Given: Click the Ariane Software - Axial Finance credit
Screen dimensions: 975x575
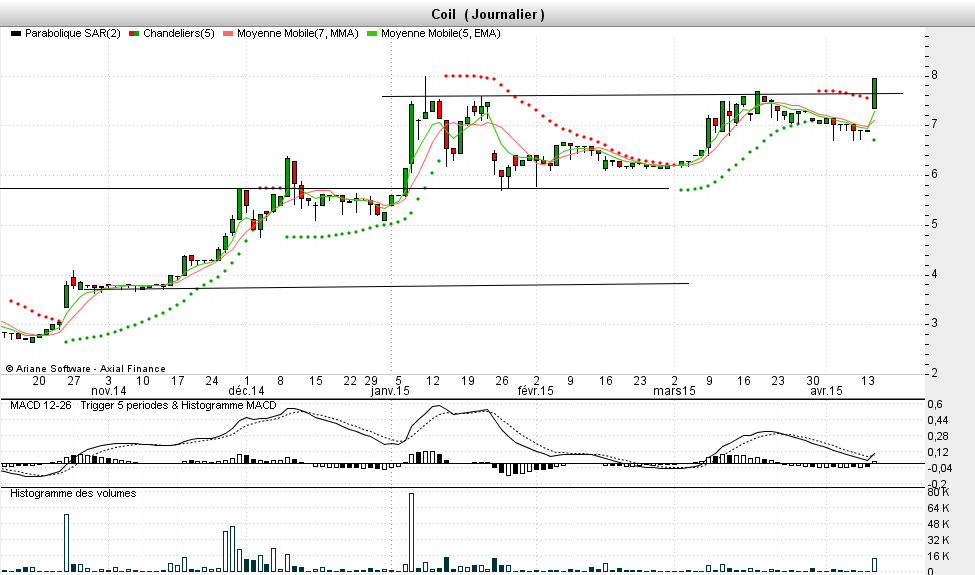Looking at the screenshot, I should coord(85,368).
